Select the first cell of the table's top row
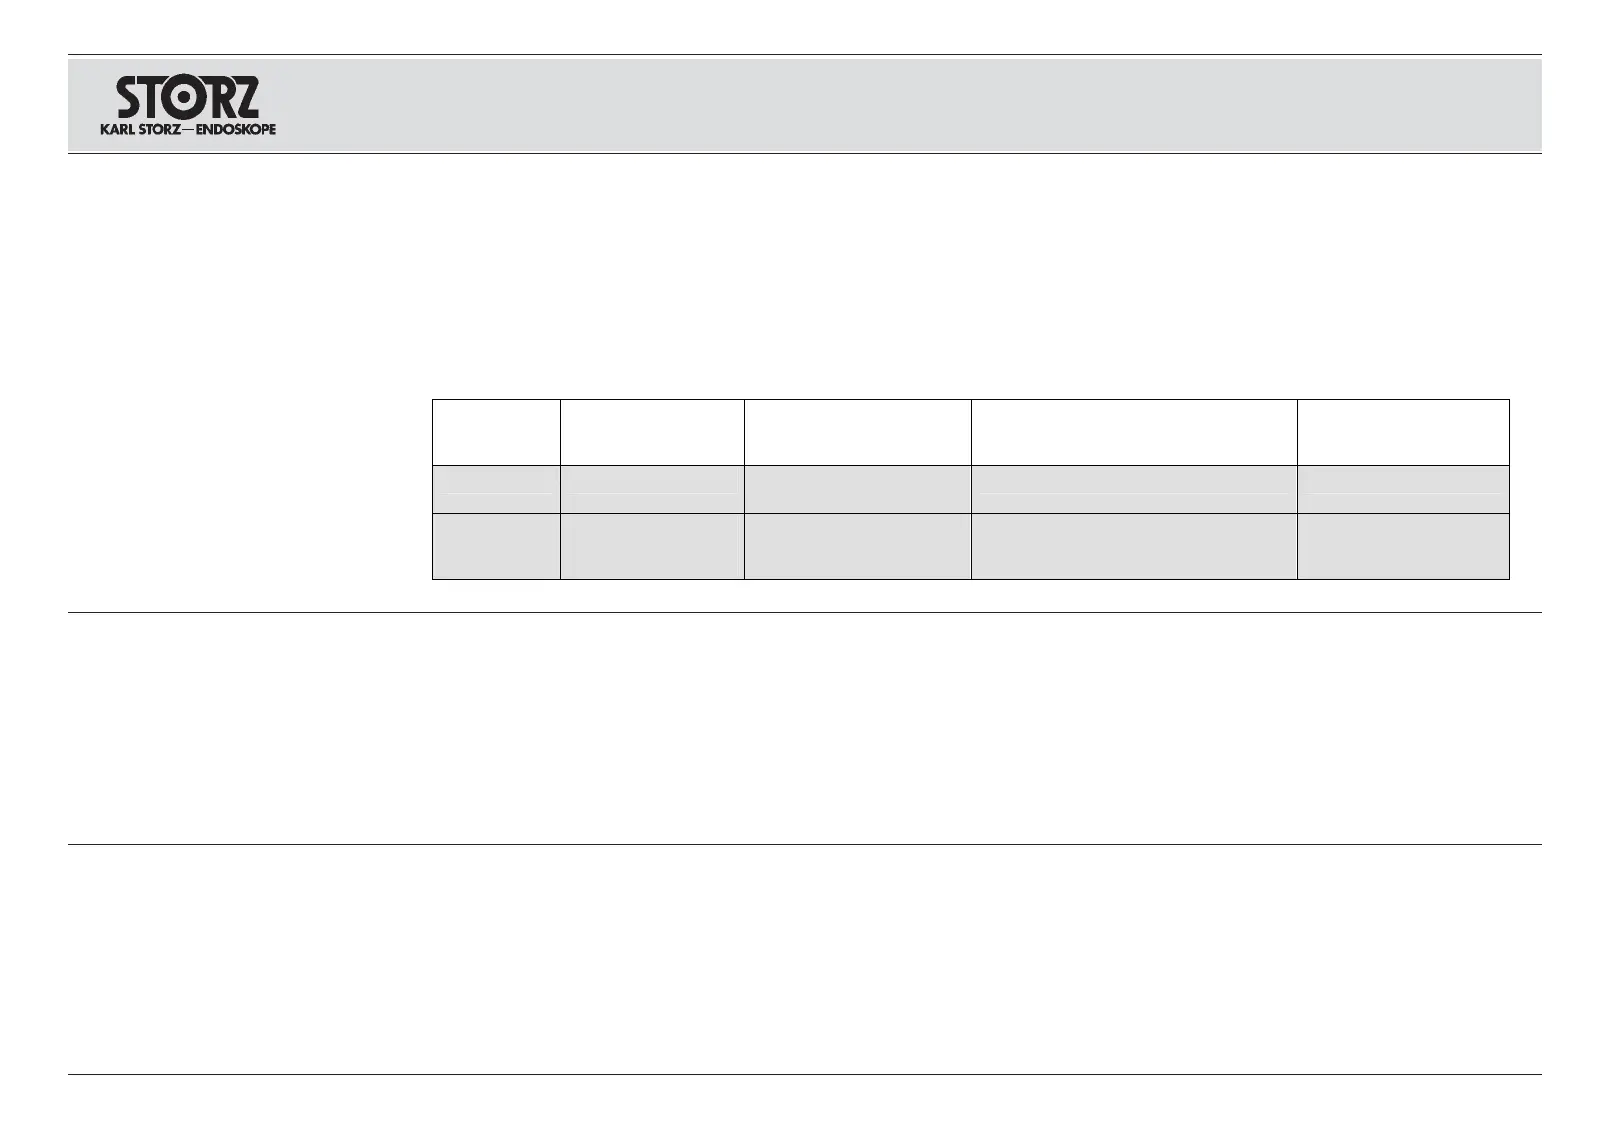This screenshot has width=1610, height=1128. pos(496,432)
